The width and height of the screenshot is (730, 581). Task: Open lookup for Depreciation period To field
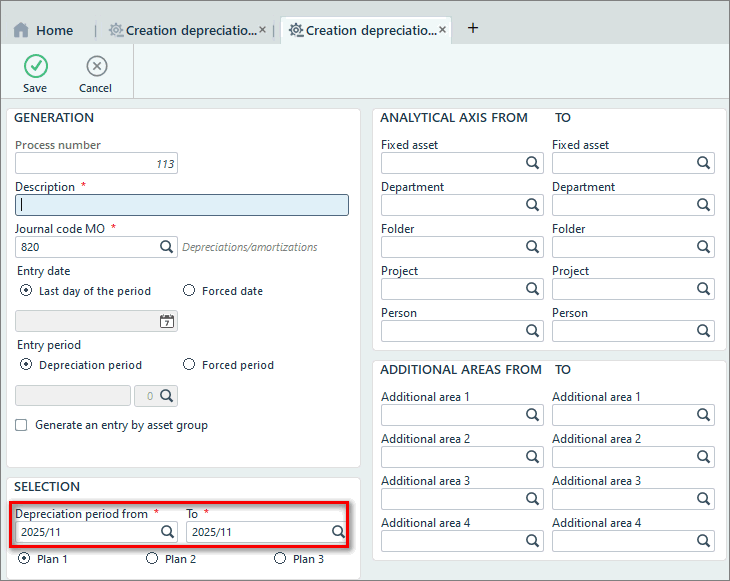[338, 532]
